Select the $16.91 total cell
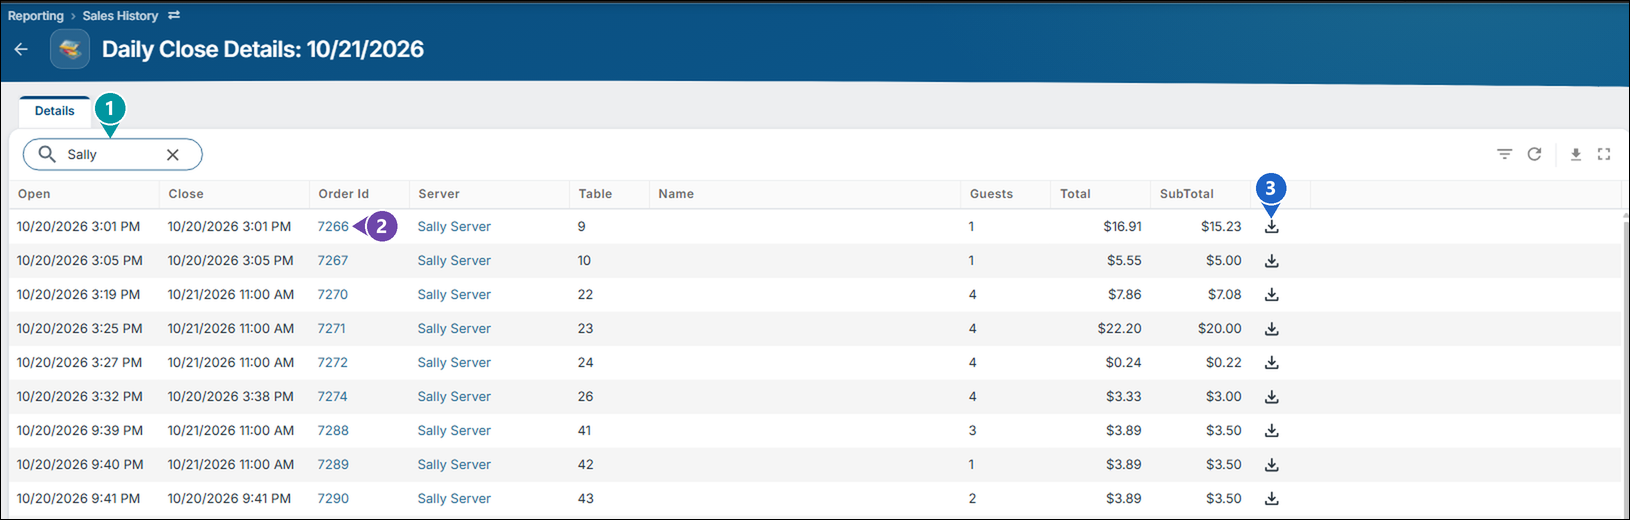 [x=1122, y=227]
